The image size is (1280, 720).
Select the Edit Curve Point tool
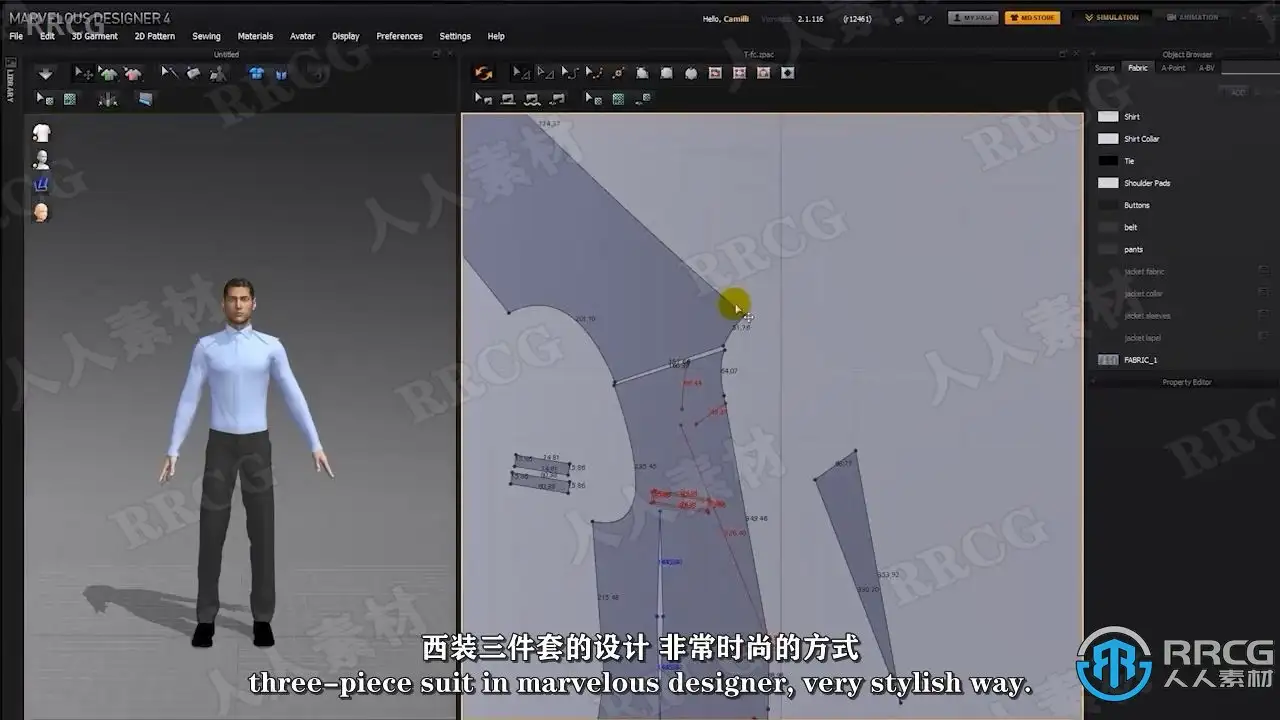click(594, 73)
